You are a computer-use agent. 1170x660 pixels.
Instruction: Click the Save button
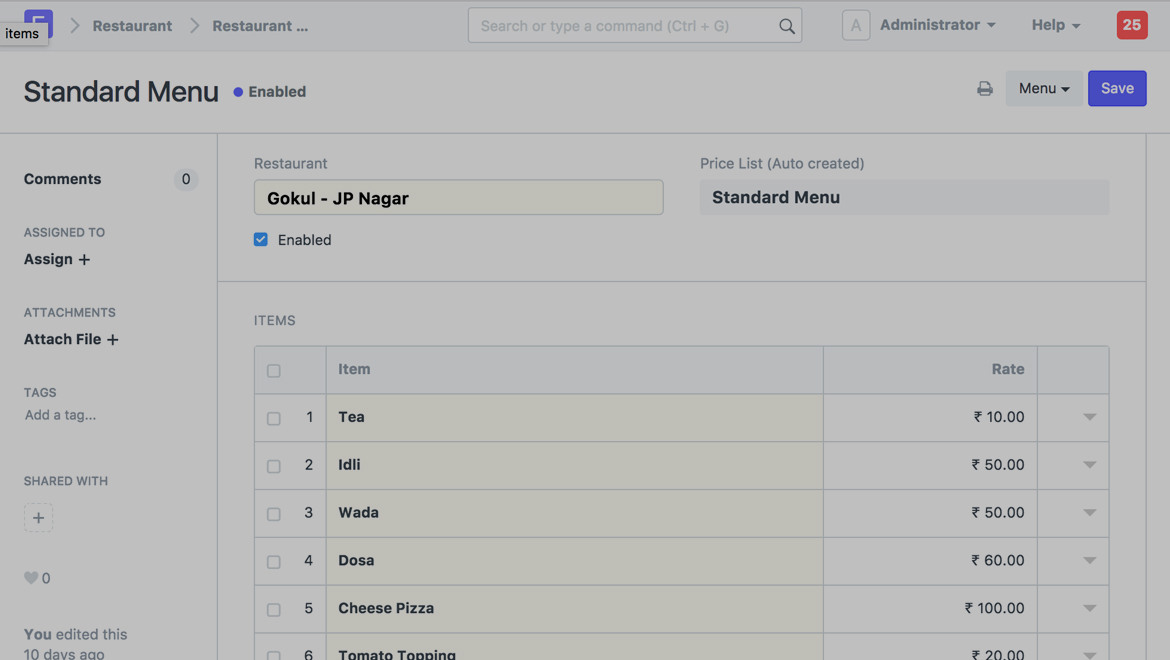(1116, 89)
